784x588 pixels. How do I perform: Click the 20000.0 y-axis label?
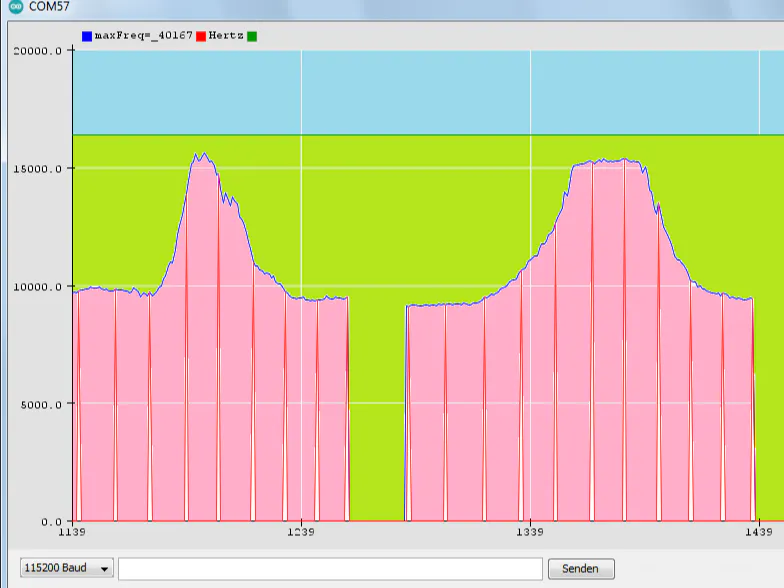point(38,51)
